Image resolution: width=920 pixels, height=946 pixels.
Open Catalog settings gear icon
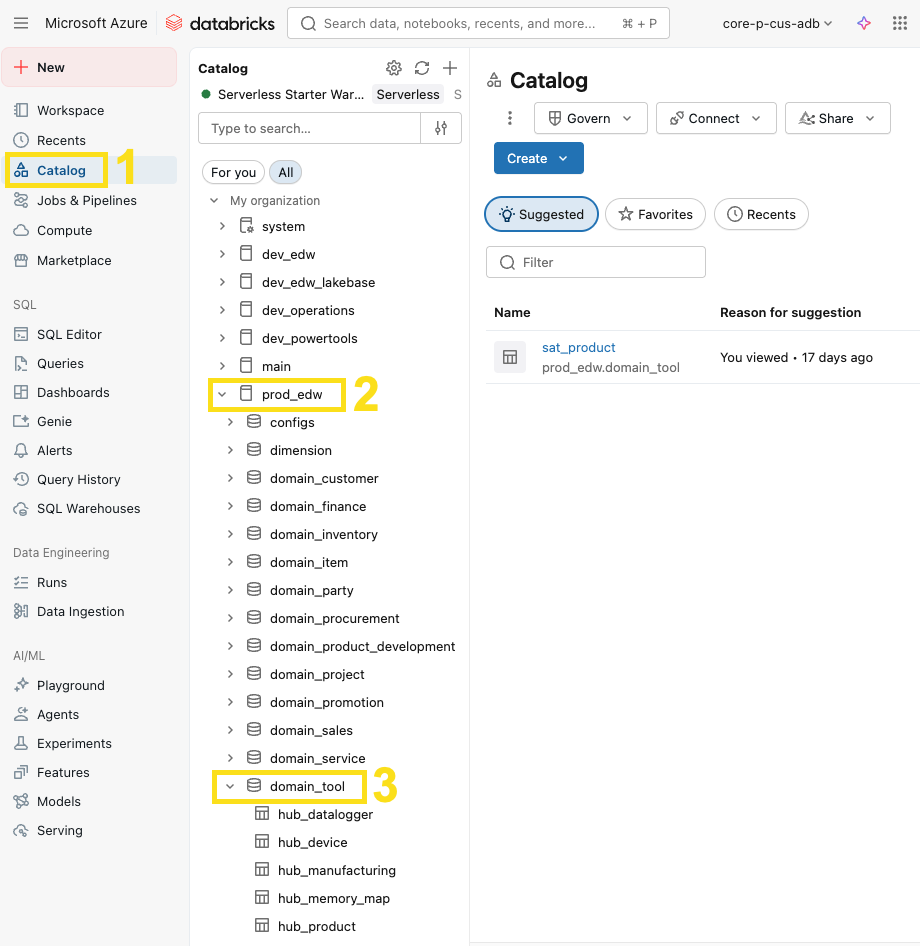(x=394, y=68)
